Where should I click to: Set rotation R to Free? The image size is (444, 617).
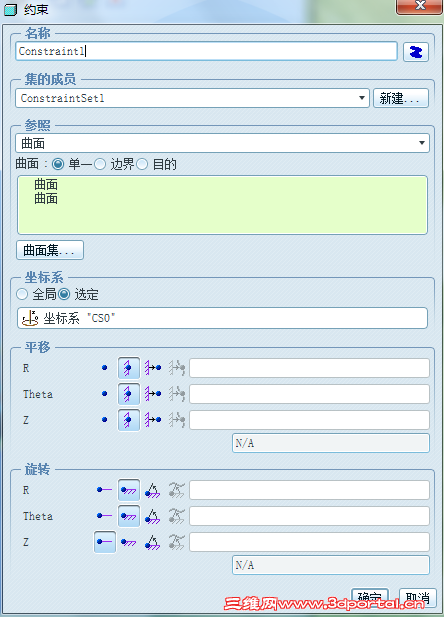click(x=104, y=490)
